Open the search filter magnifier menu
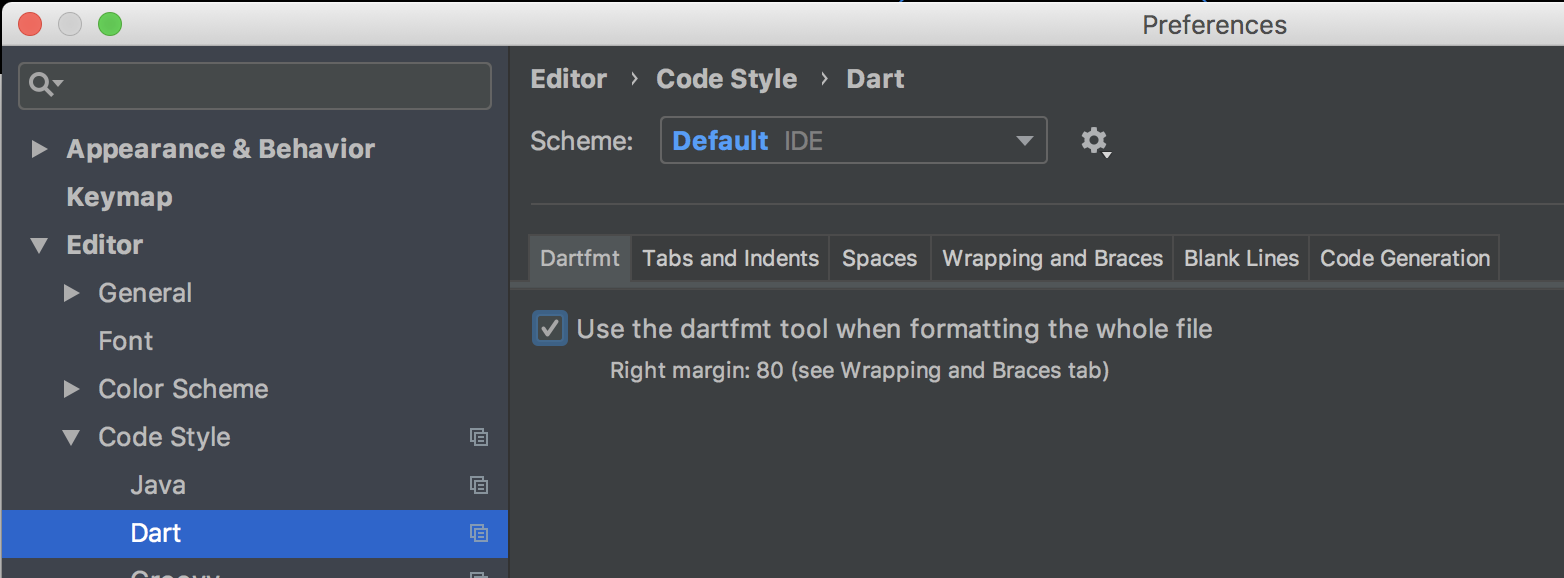This screenshot has height=578, width=1564. click(x=43, y=86)
